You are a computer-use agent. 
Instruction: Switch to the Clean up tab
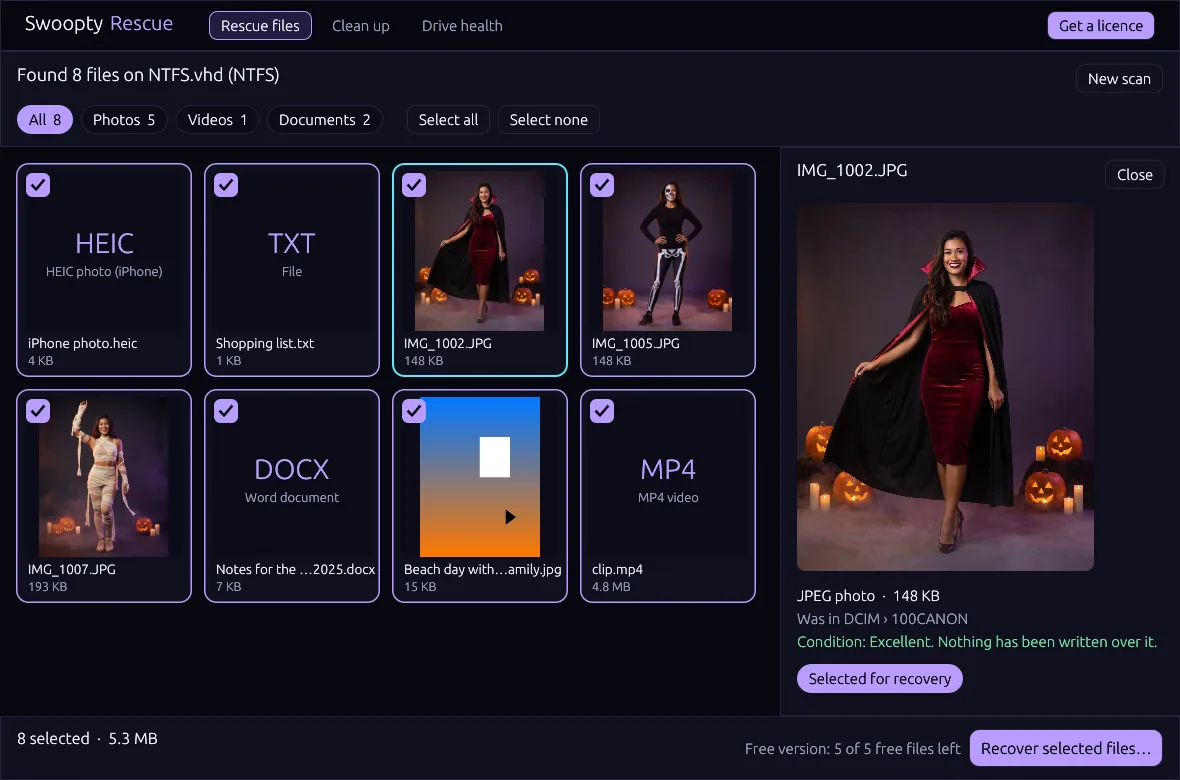click(x=361, y=26)
